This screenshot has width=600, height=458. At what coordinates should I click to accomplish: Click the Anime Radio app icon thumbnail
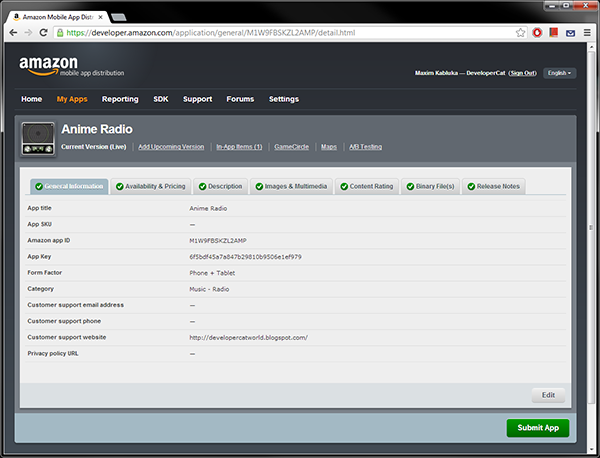38,139
